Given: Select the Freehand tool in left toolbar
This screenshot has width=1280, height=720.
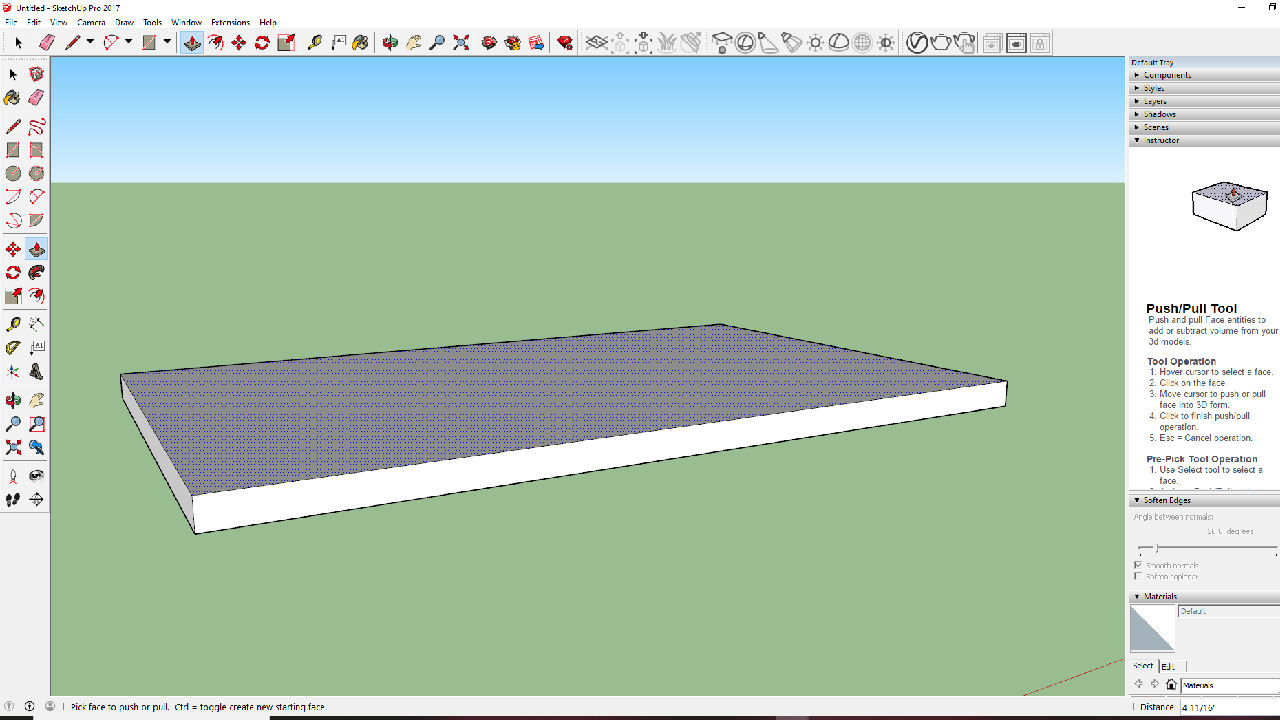Looking at the screenshot, I should pos(36,127).
